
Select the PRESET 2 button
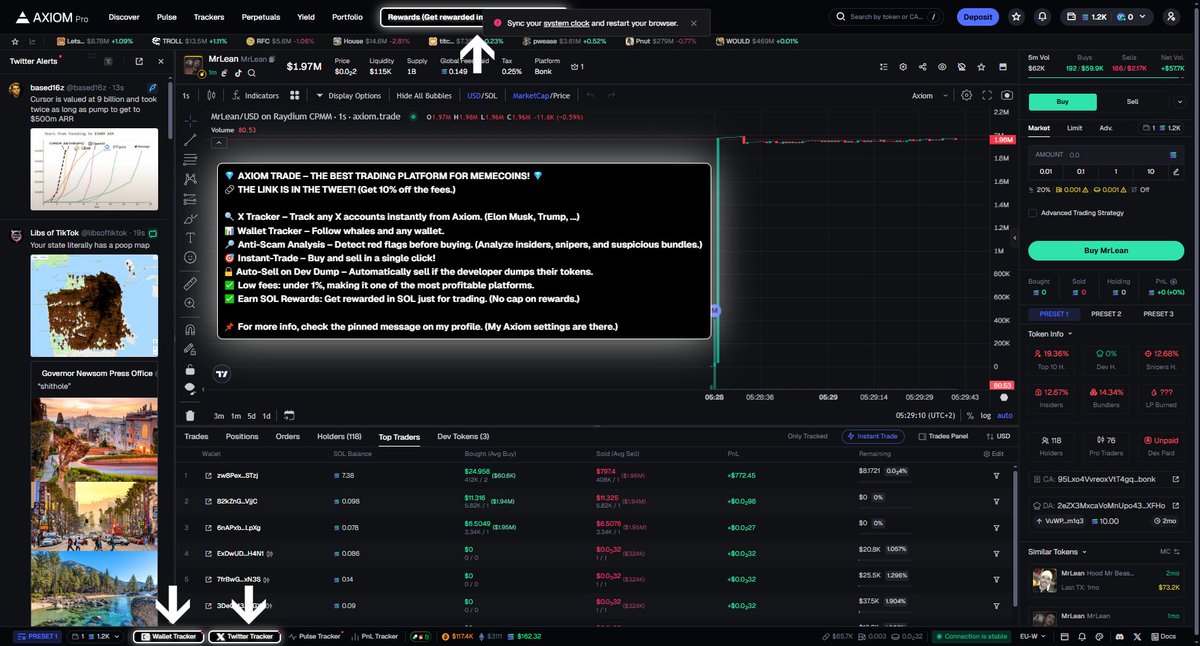(x=1105, y=313)
